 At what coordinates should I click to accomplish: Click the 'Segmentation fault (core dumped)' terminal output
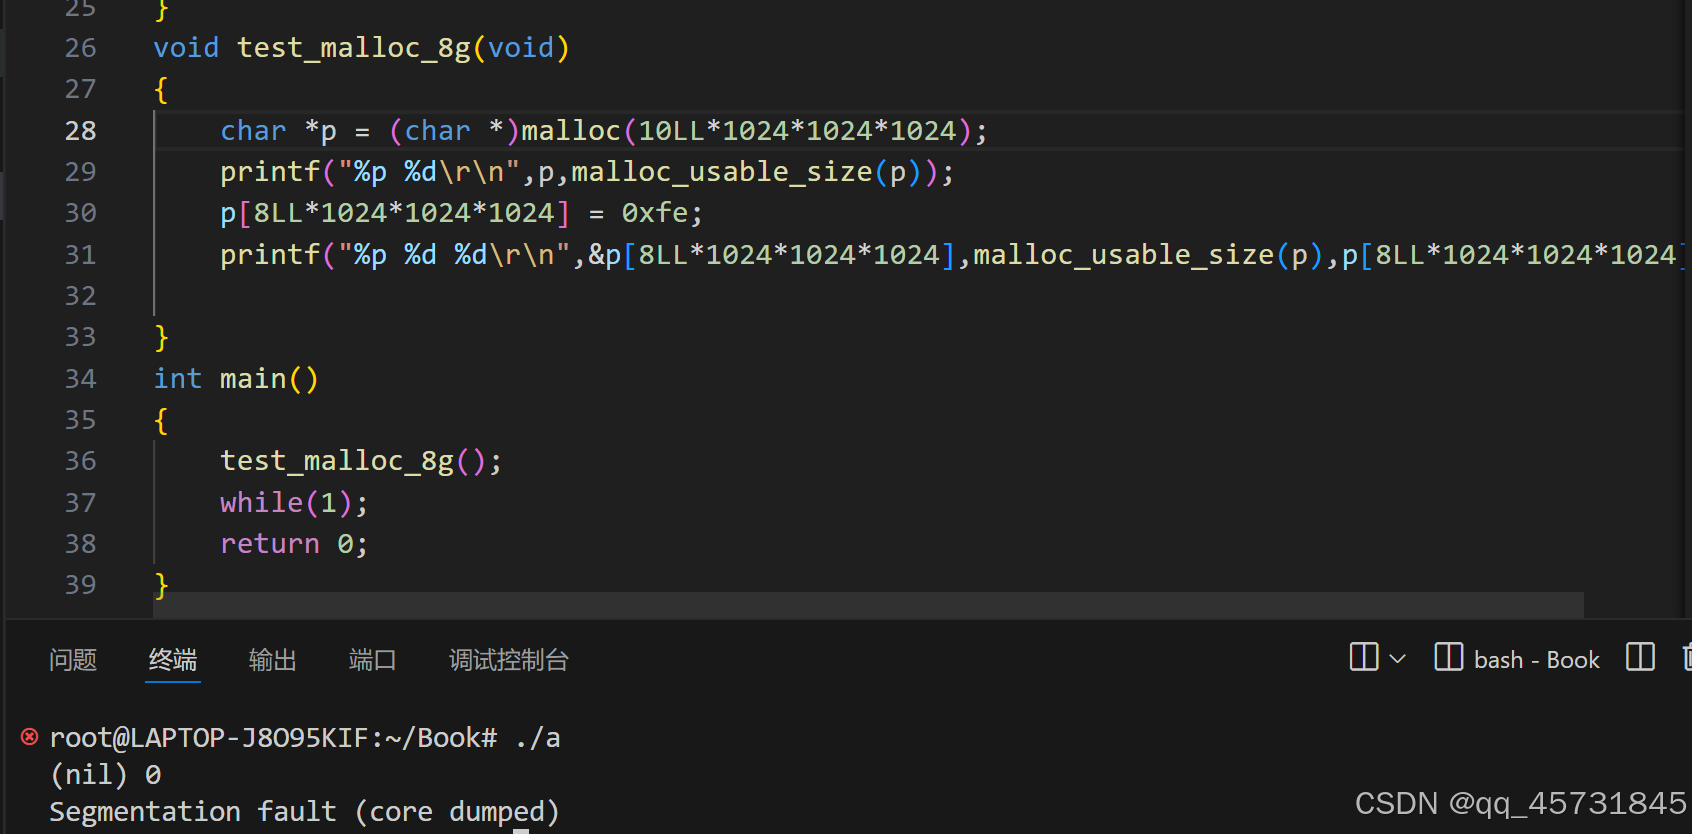[304, 812]
